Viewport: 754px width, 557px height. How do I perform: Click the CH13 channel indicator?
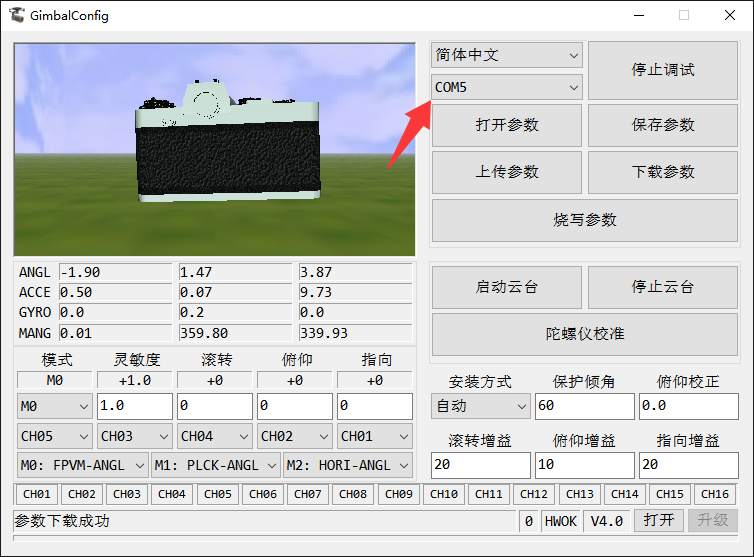(x=579, y=494)
